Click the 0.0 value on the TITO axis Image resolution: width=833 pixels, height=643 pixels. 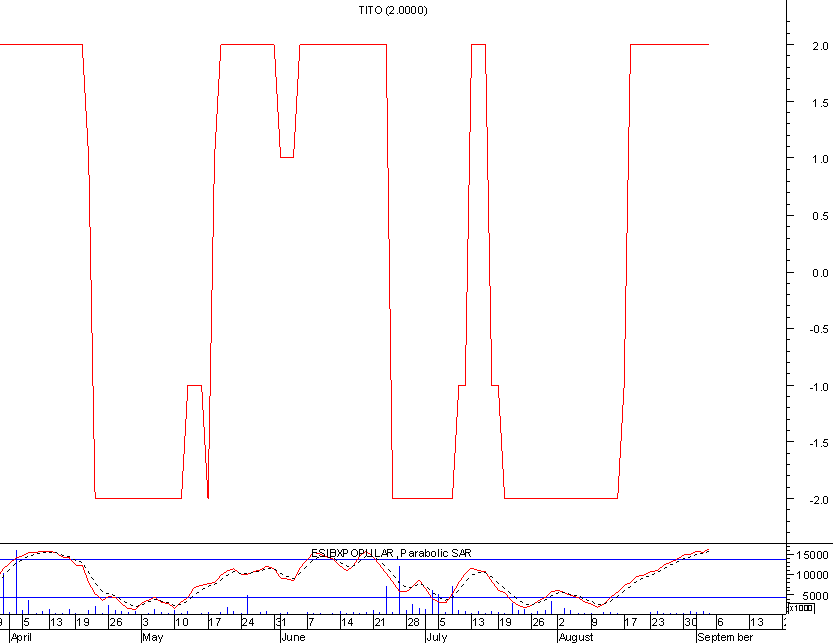(x=820, y=273)
